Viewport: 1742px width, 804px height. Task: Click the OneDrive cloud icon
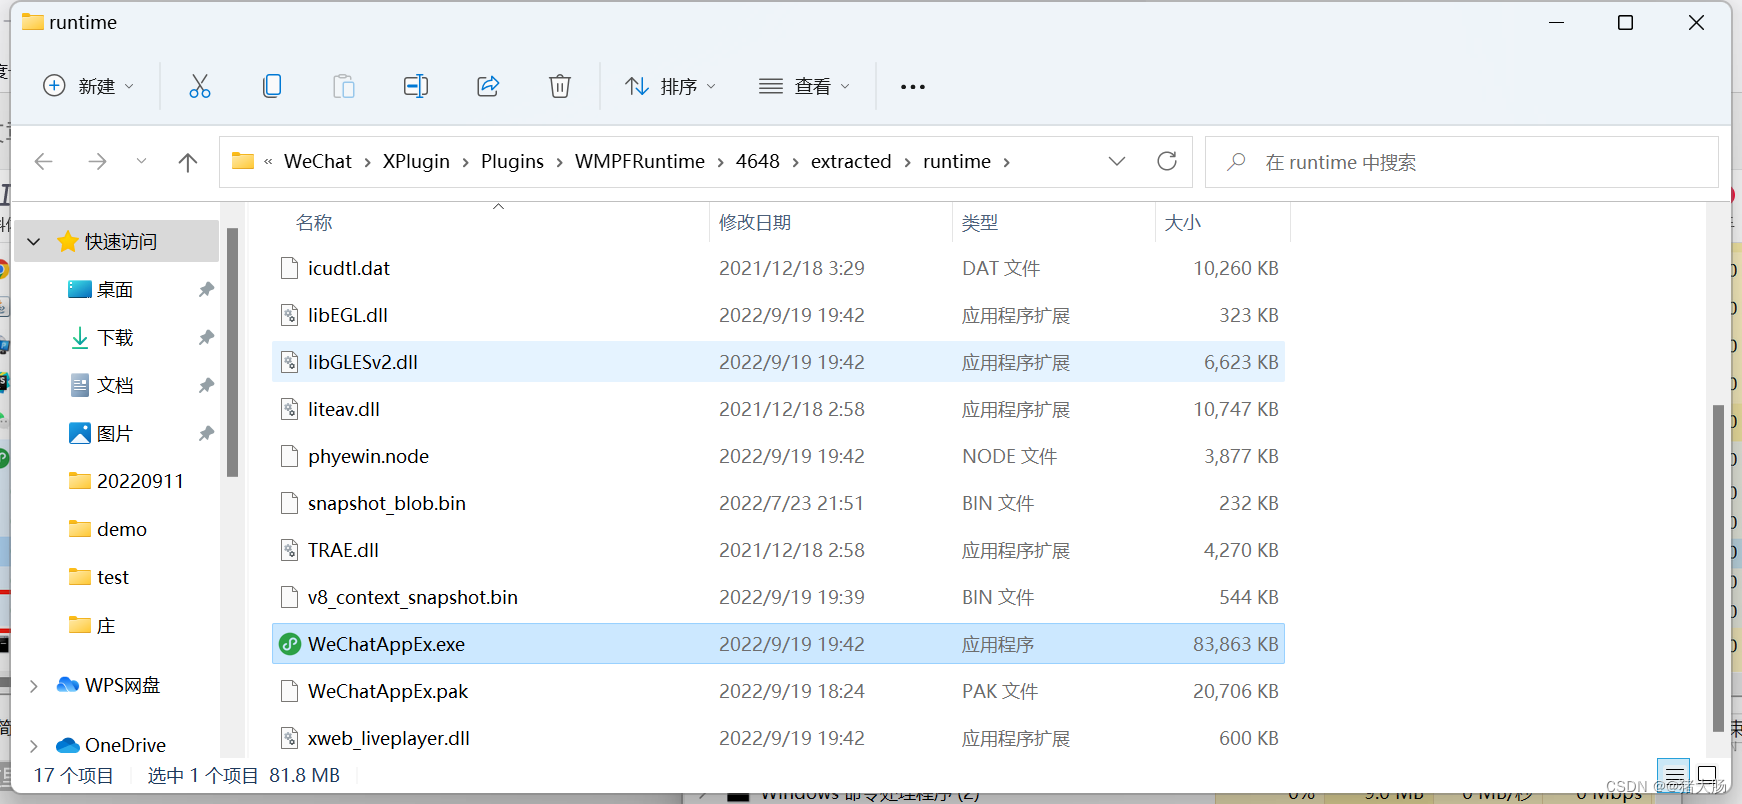pos(68,745)
